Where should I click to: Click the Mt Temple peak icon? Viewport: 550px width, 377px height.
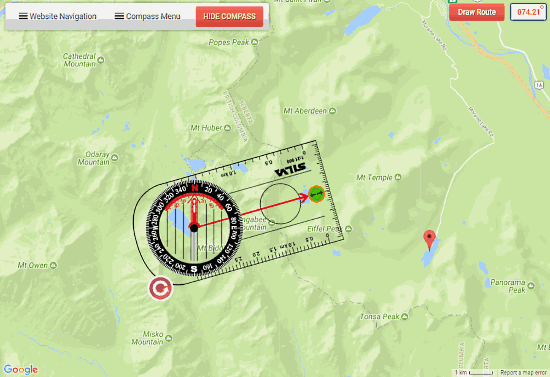pos(398,177)
